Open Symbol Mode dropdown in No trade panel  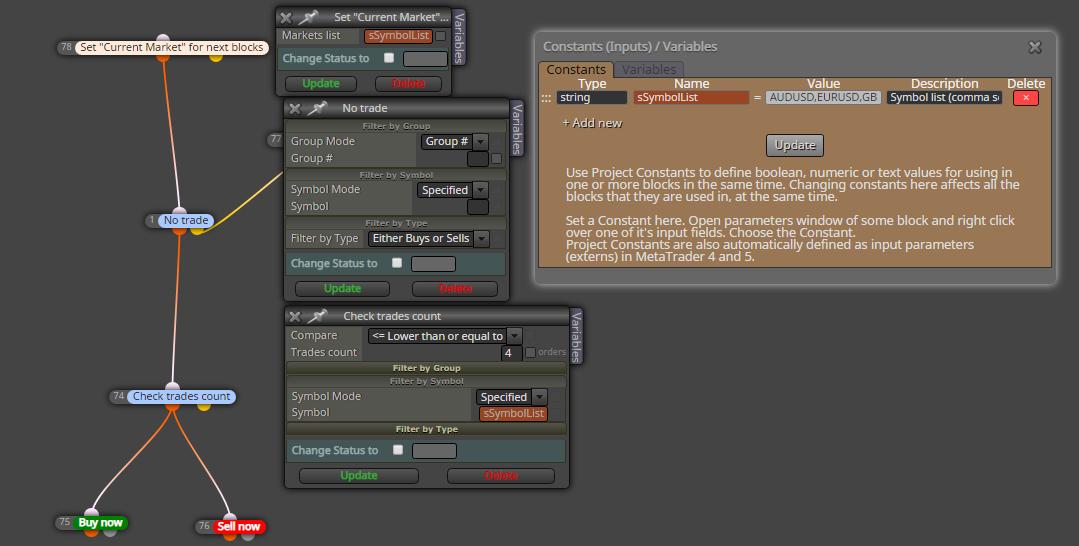click(x=453, y=190)
